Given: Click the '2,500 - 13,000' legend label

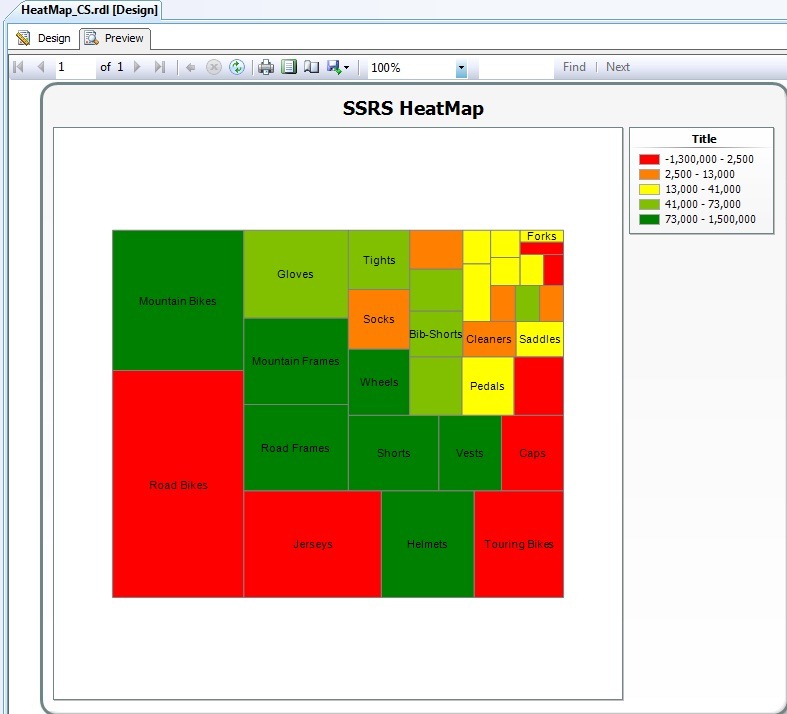Looking at the screenshot, I should coord(699,175).
